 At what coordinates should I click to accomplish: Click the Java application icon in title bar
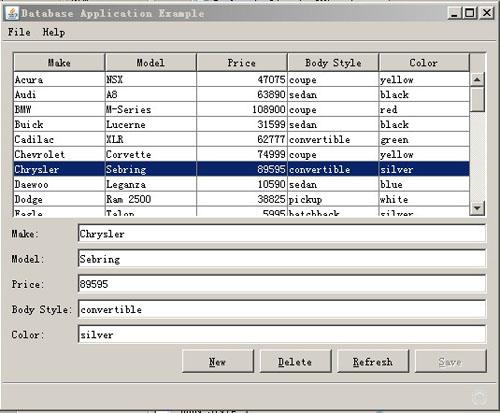(12, 13)
